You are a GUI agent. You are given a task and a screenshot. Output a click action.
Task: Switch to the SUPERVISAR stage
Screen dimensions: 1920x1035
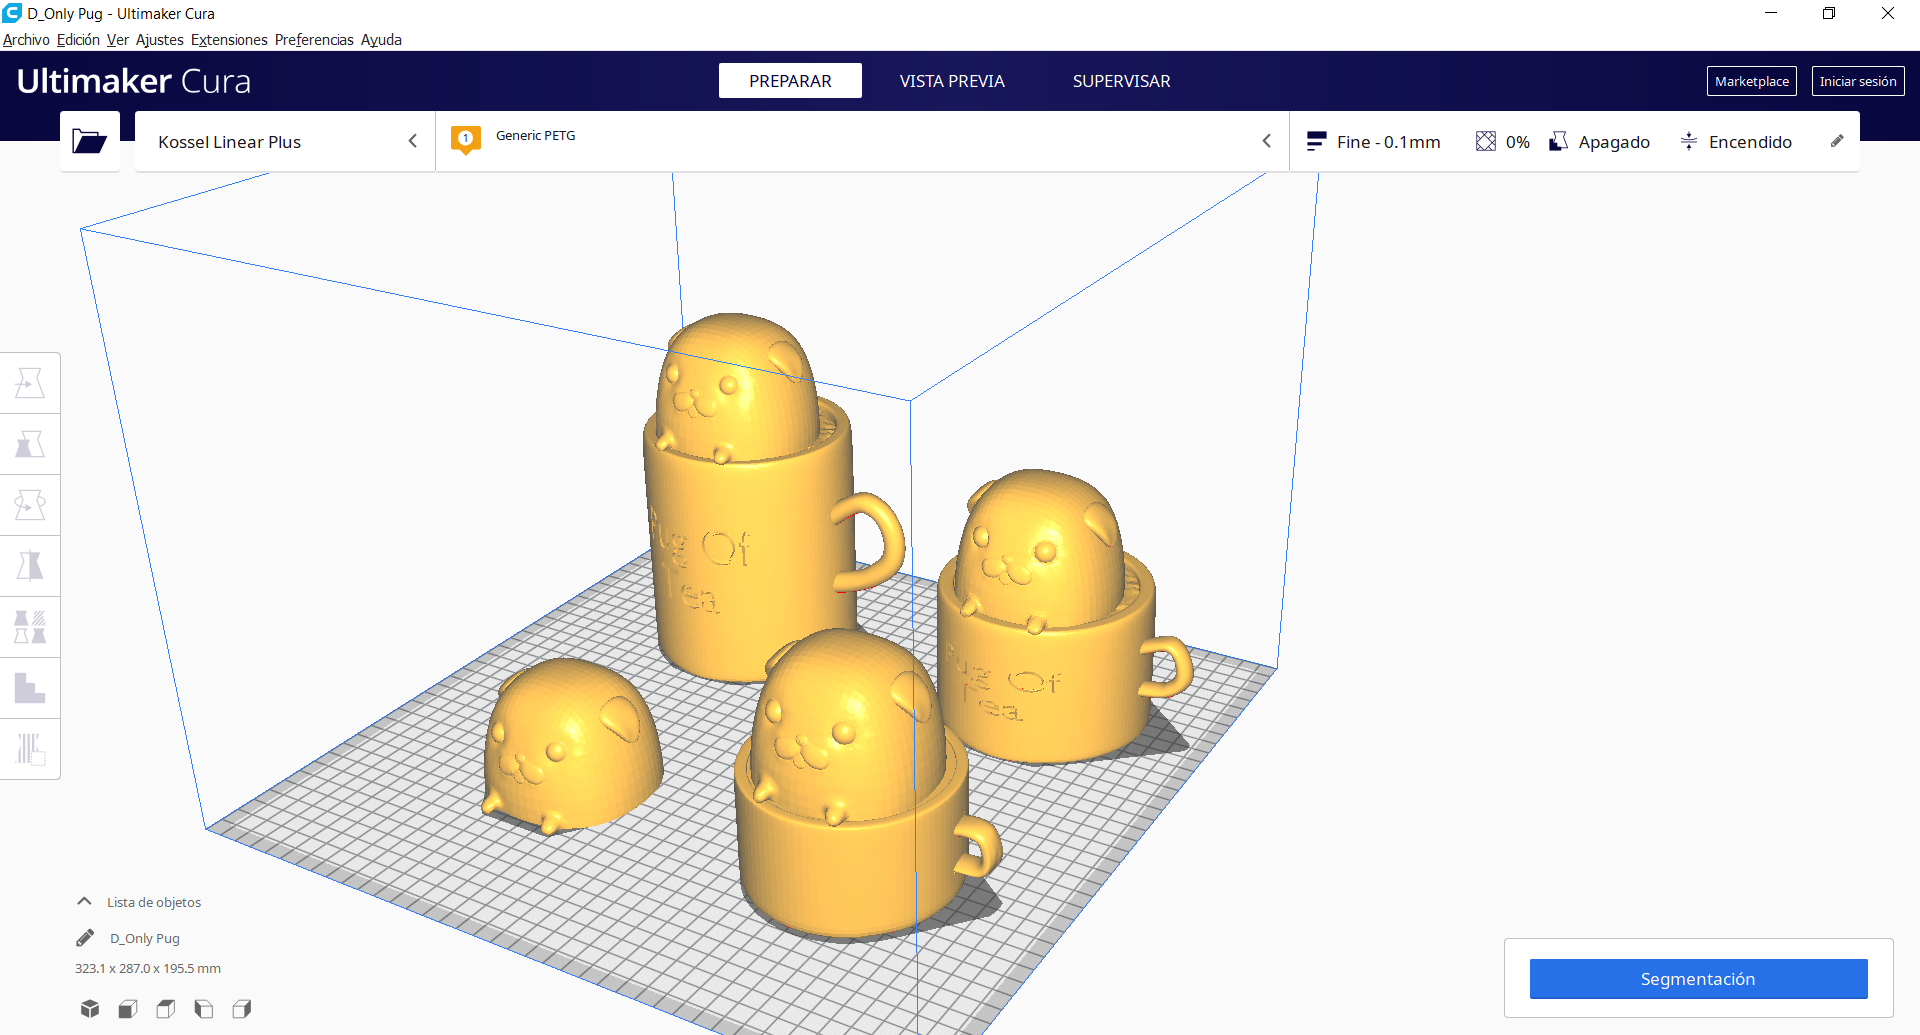tap(1122, 81)
